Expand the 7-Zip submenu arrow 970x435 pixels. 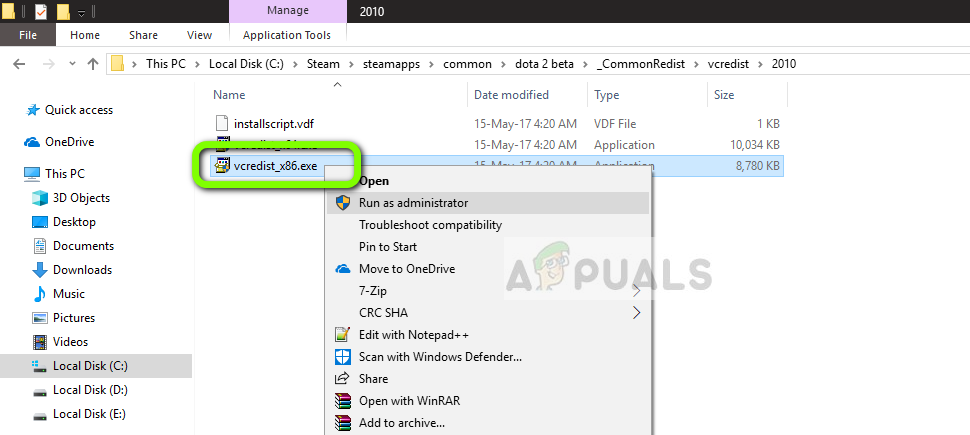pos(637,290)
